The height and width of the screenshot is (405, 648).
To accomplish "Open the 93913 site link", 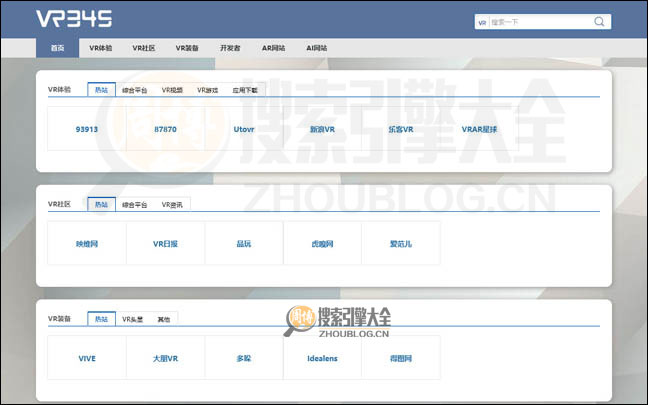I will click(x=87, y=129).
